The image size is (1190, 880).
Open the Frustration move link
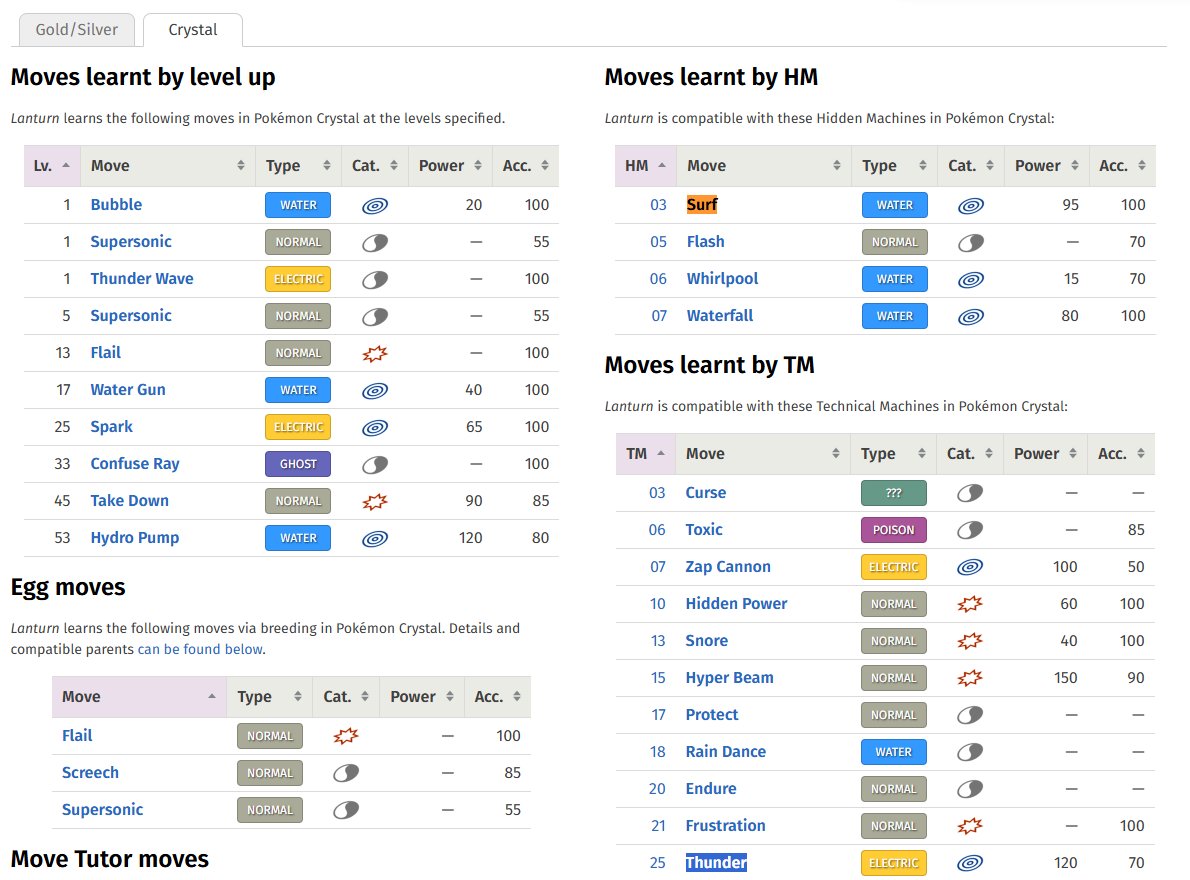coord(726,825)
